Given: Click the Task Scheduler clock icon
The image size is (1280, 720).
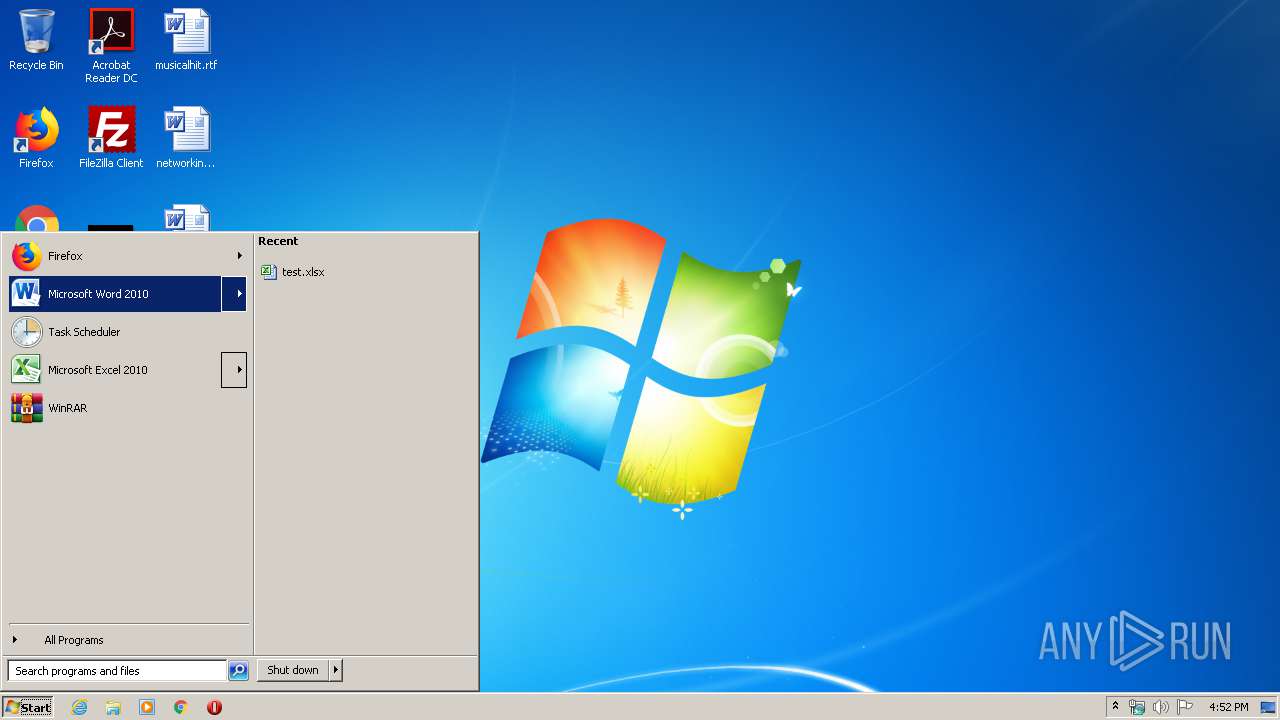Looking at the screenshot, I should tap(26, 332).
